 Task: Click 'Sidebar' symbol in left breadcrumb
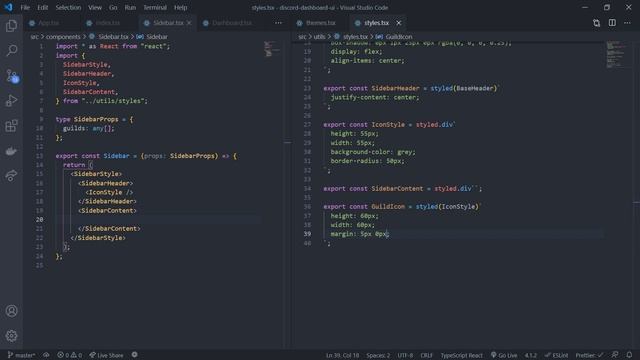click(157, 37)
